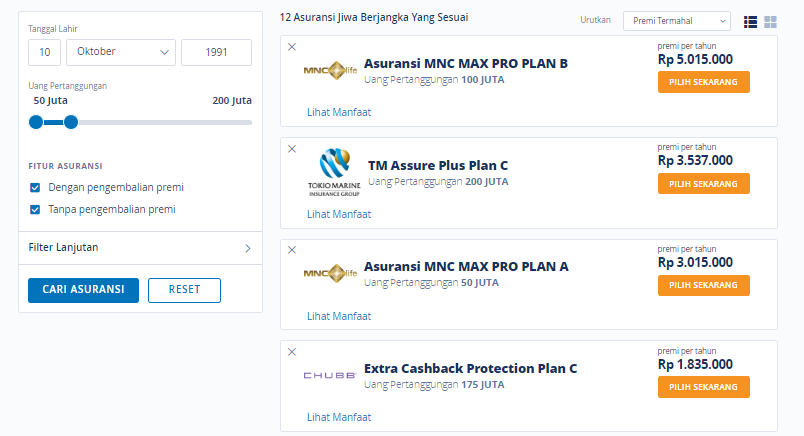Click the Tokio Marine logo

point(334,172)
